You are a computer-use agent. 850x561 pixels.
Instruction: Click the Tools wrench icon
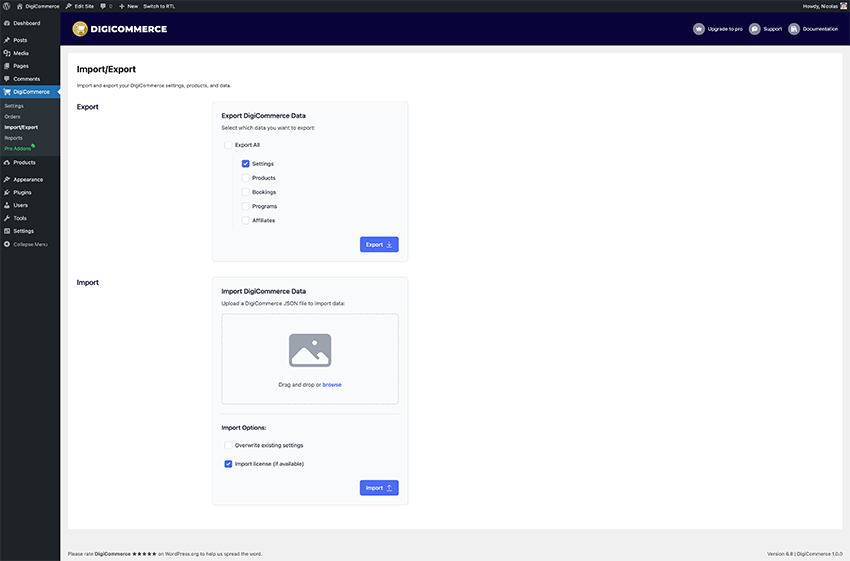[x=7, y=218]
